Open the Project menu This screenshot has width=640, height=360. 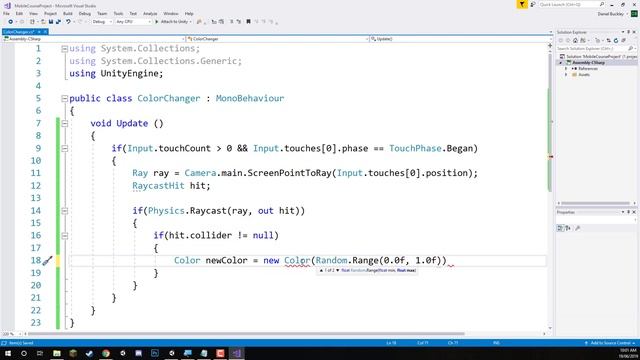coord(51,13)
